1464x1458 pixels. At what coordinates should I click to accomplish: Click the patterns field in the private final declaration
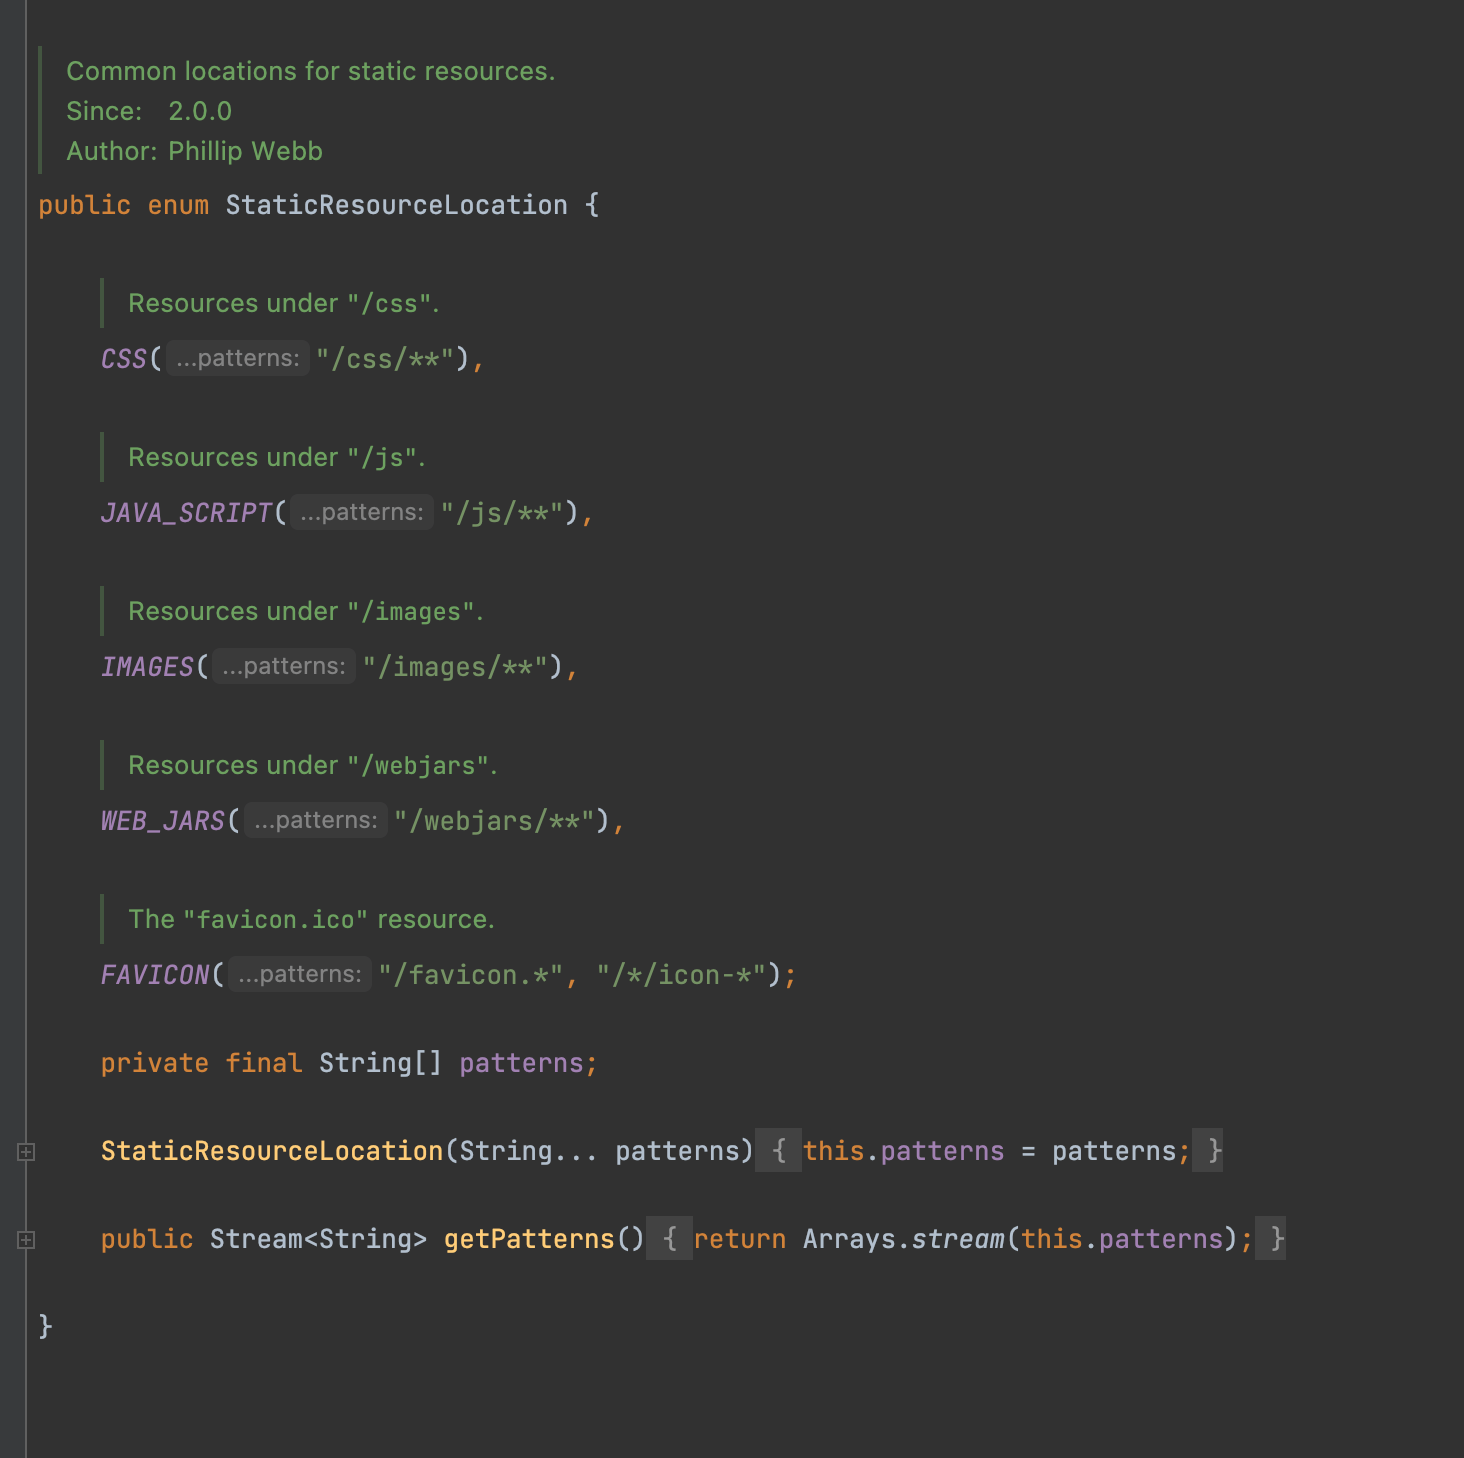click(x=521, y=1063)
